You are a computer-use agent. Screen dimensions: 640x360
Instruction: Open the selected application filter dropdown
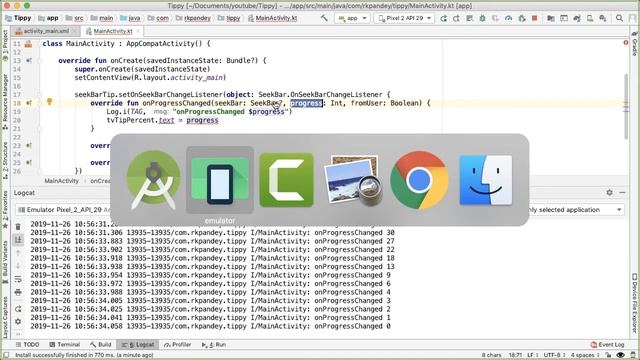coord(576,209)
